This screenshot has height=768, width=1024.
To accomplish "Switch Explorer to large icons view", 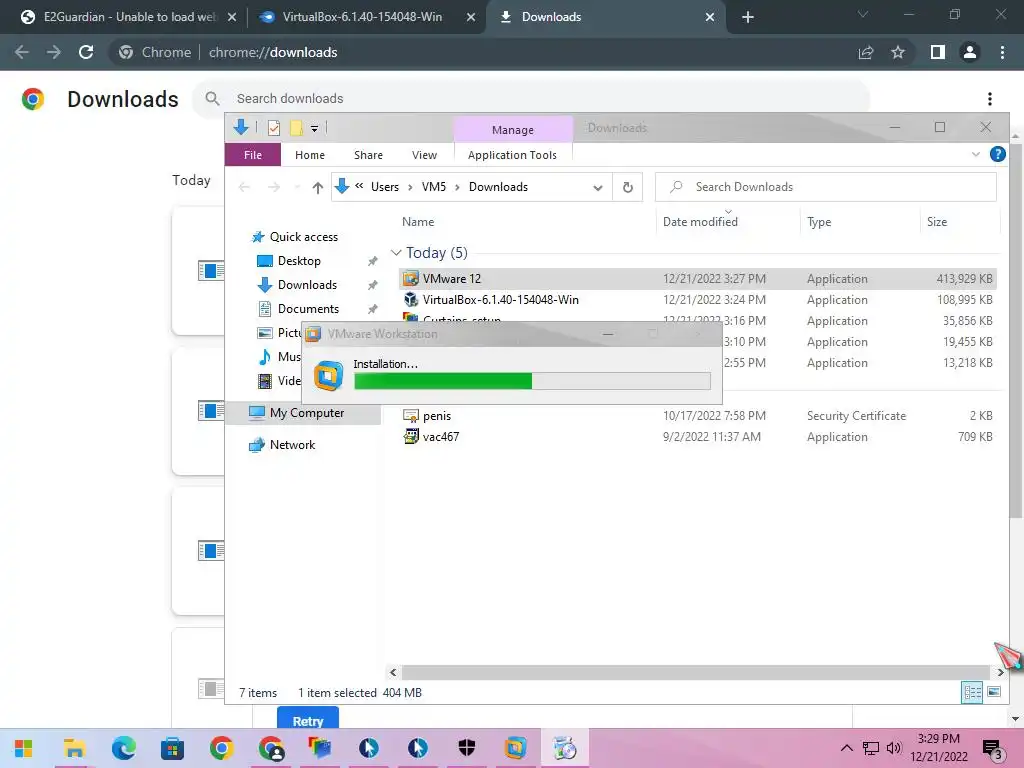I will [x=994, y=692].
